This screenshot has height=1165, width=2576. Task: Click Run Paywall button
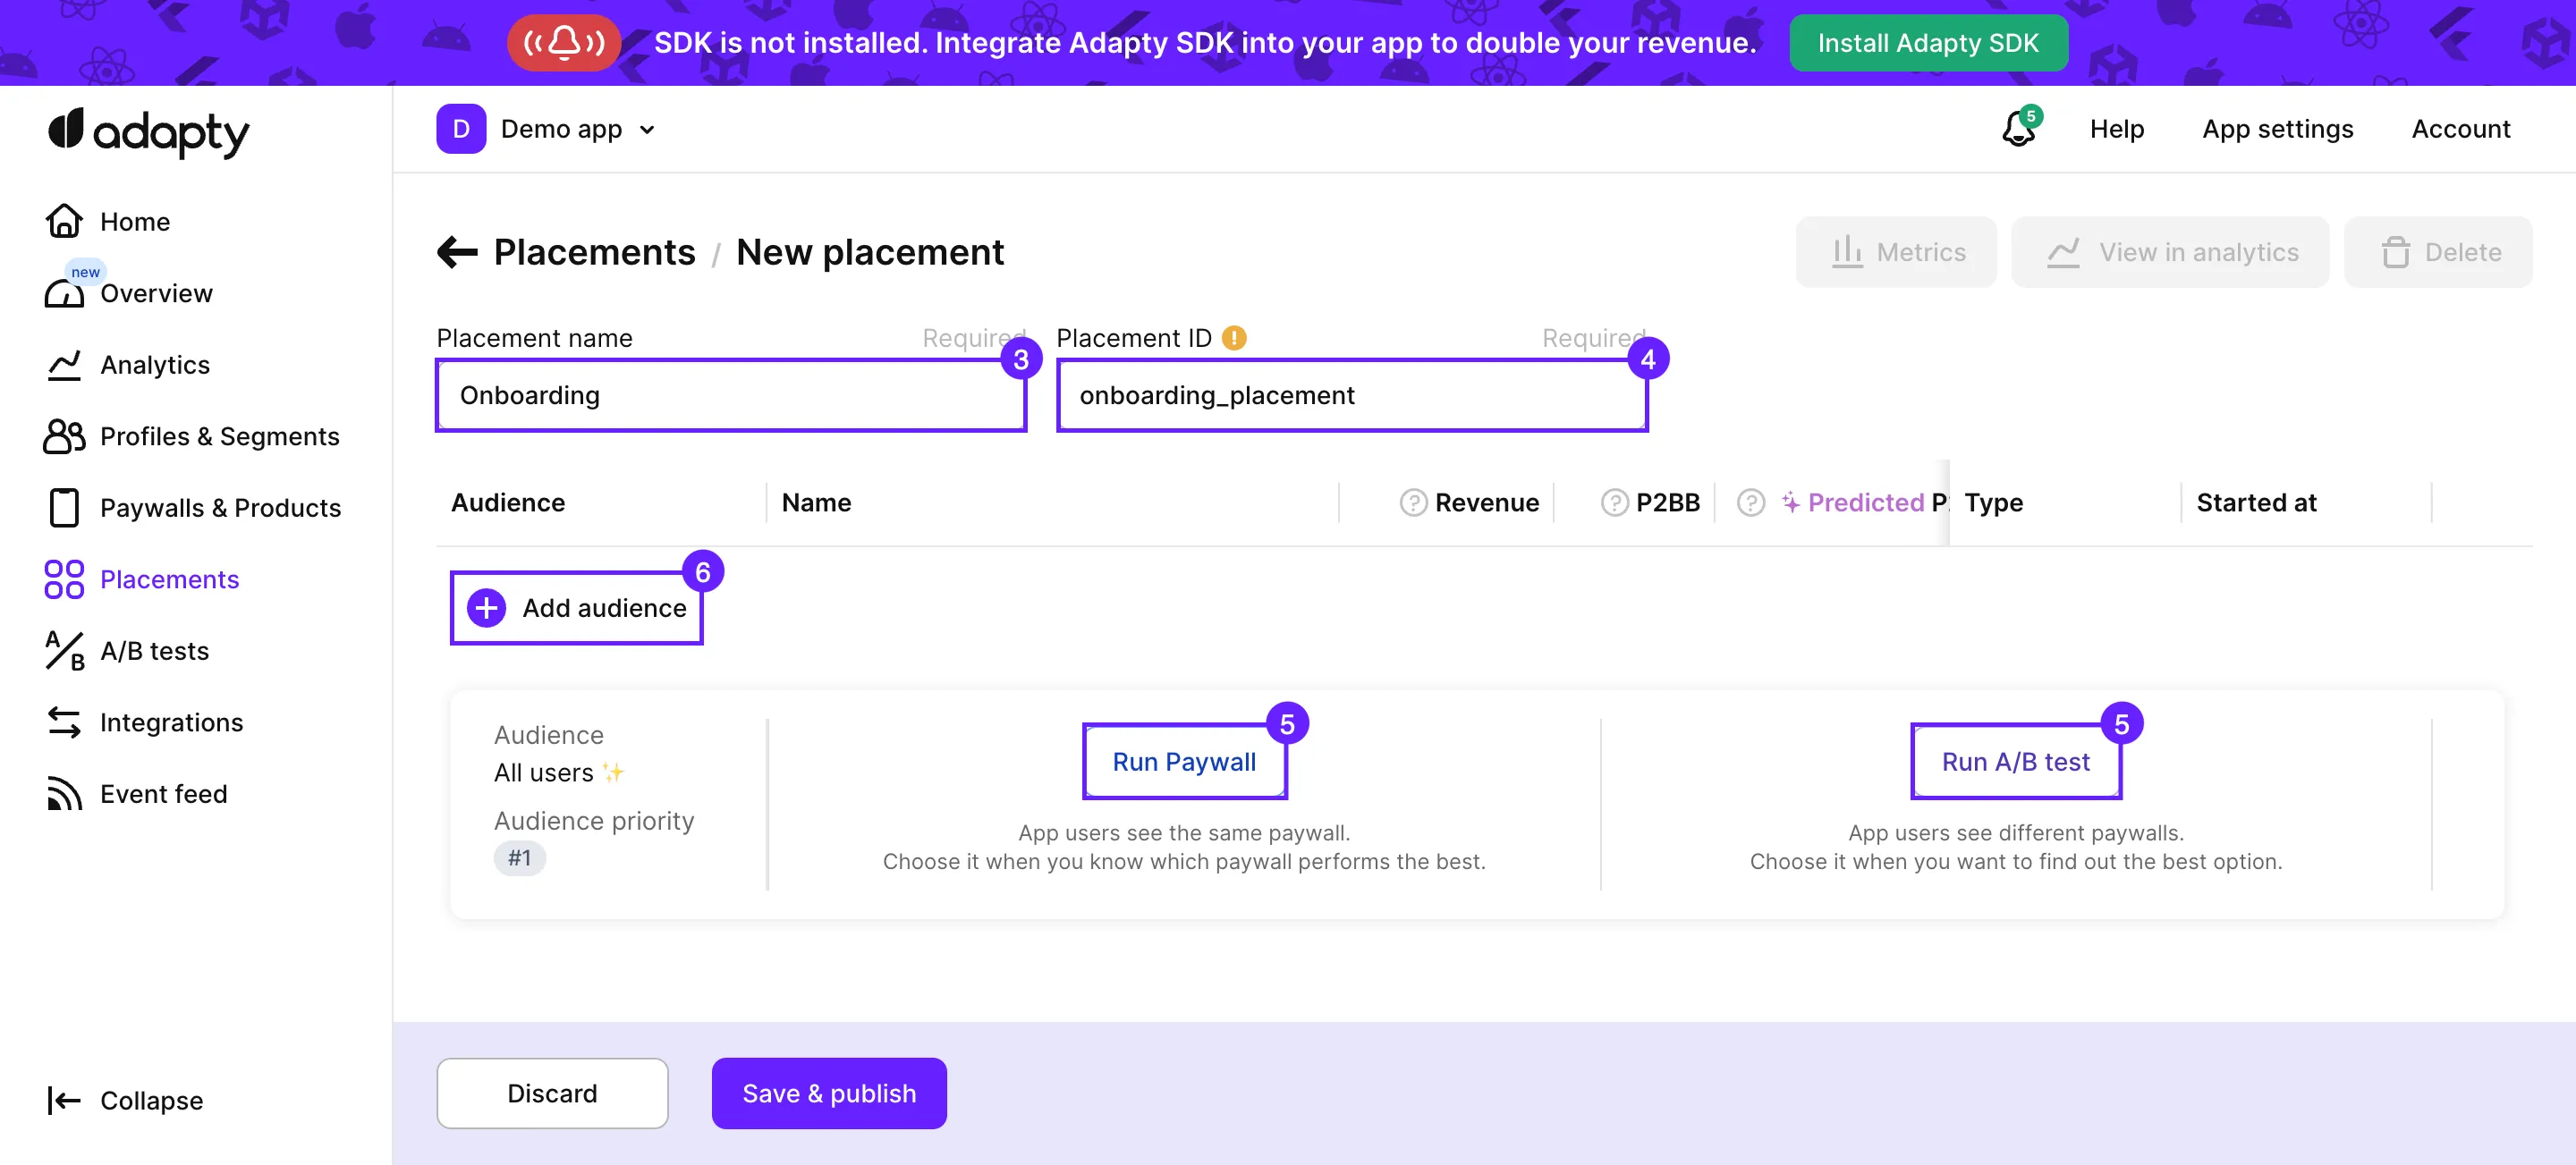(1184, 762)
